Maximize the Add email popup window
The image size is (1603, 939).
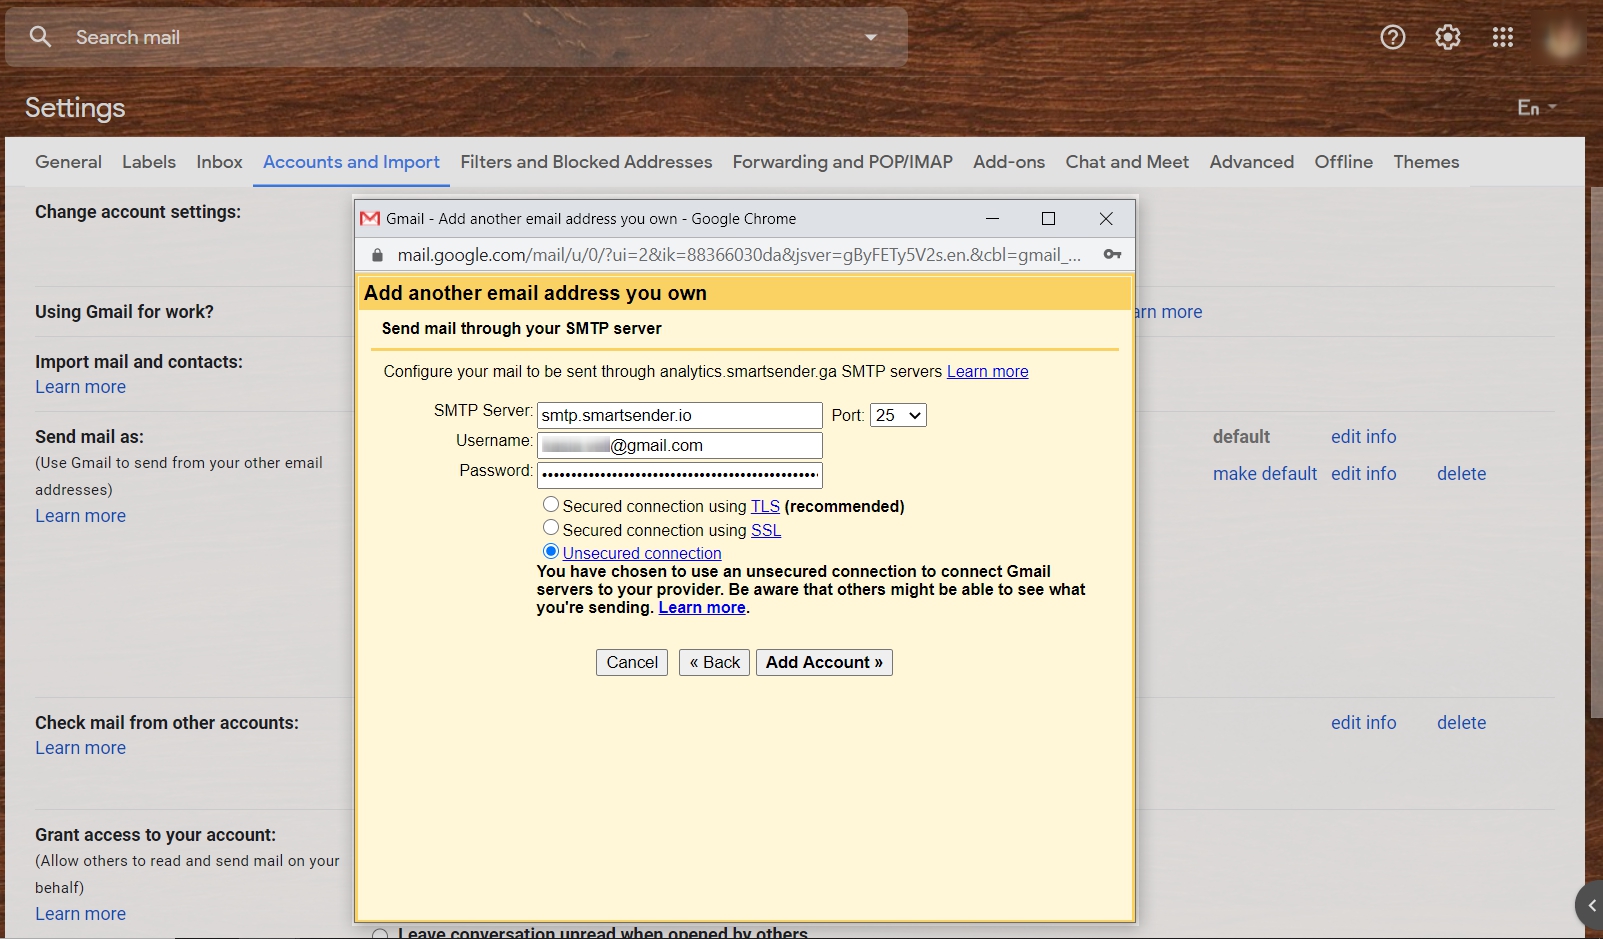(x=1048, y=218)
